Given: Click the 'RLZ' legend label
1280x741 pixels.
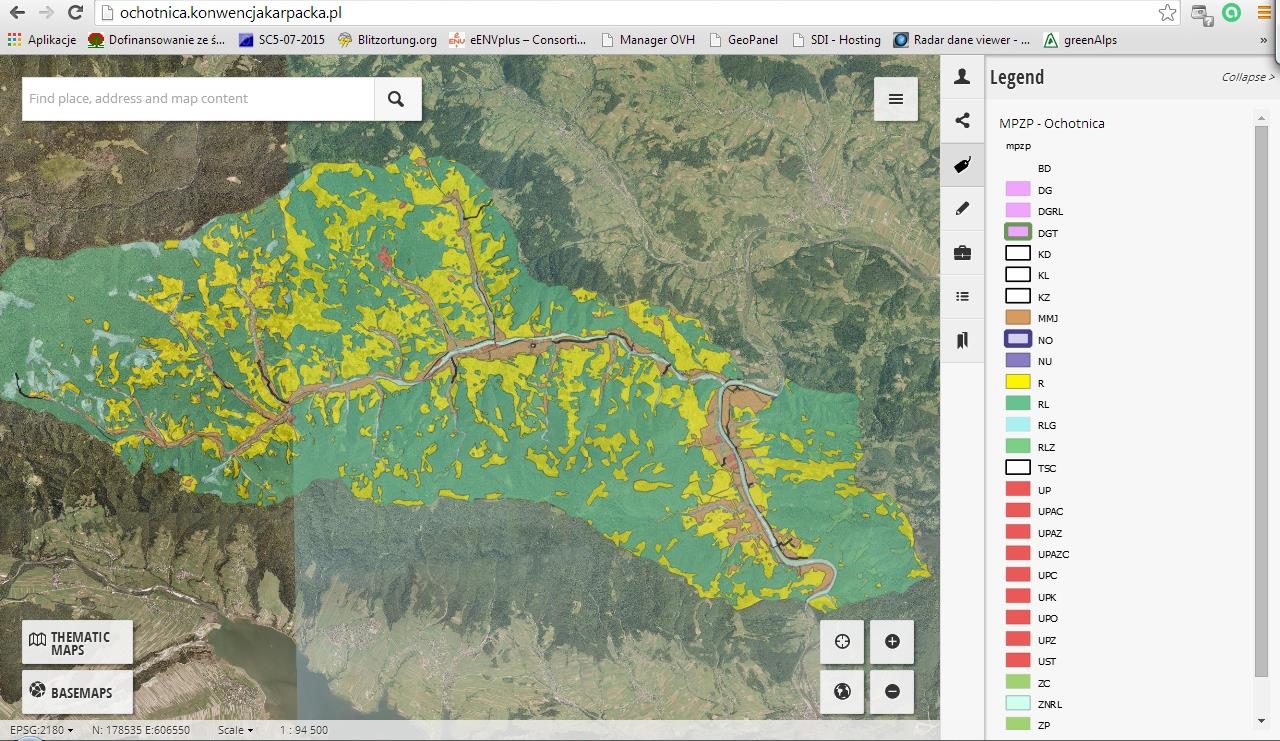Looking at the screenshot, I should pos(1046,447).
